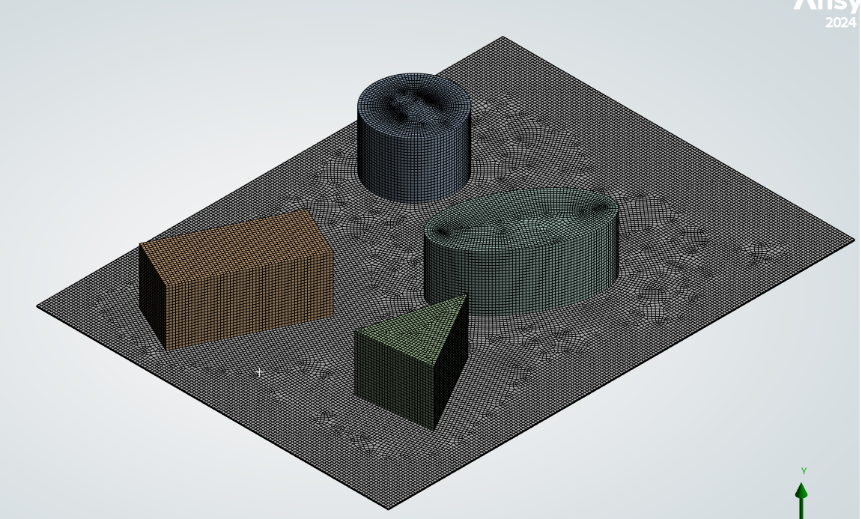
Task: Click the green Y-axis arrow of the triad
Action: pos(801,495)
